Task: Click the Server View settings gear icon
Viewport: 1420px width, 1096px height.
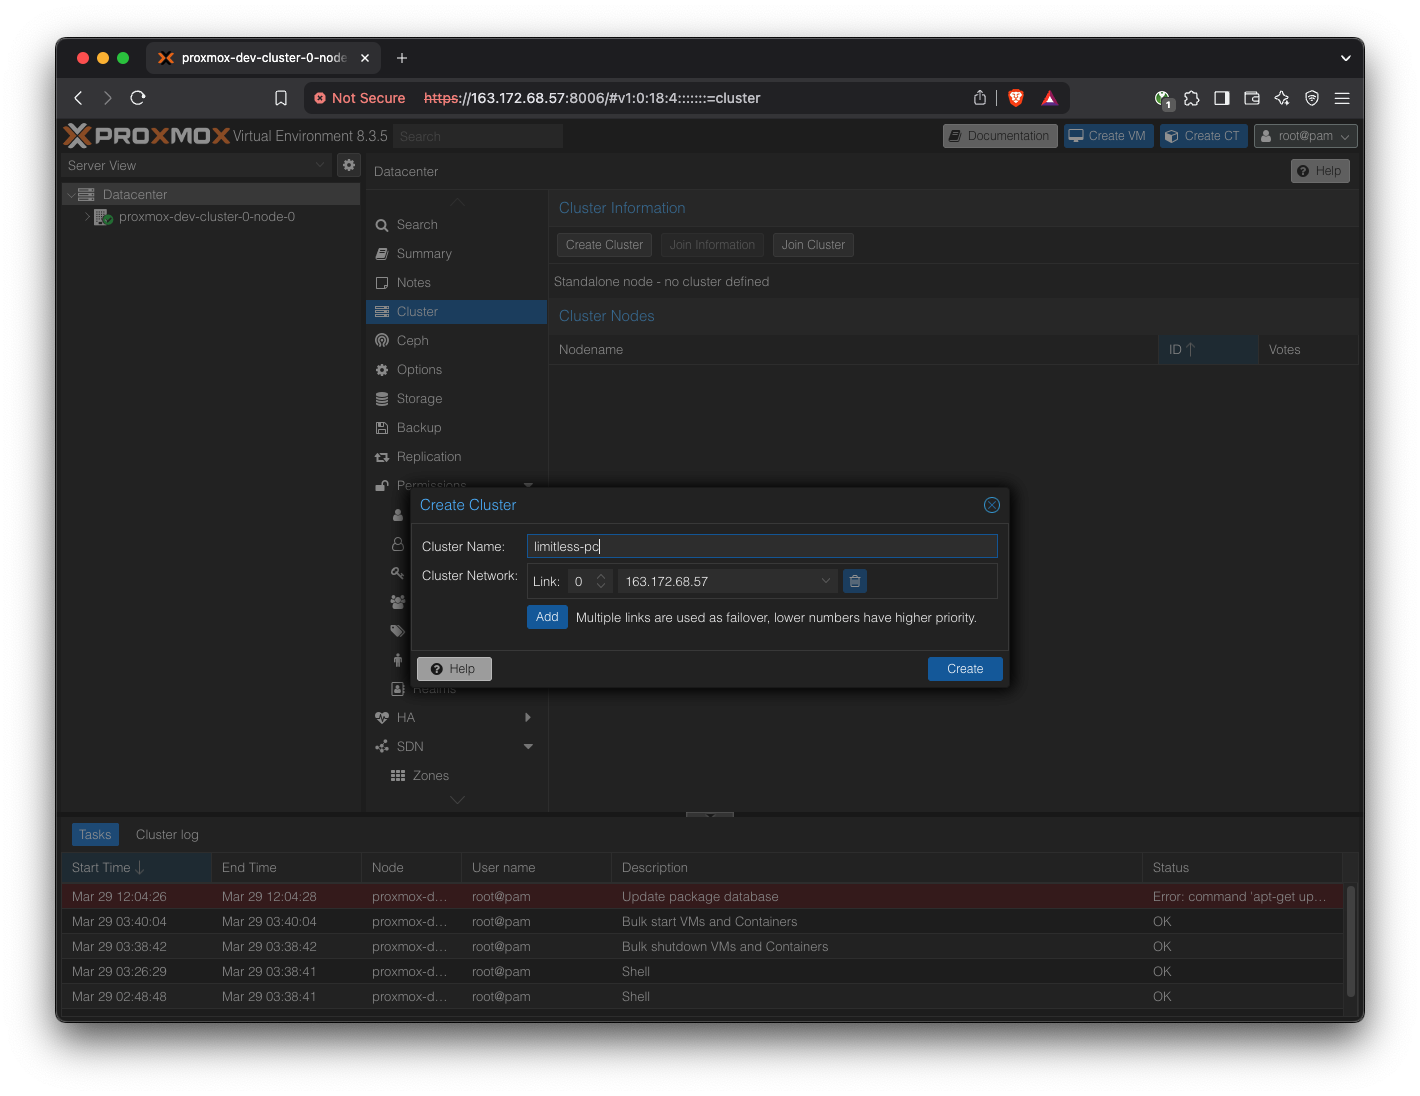Action: click(349, 165)
